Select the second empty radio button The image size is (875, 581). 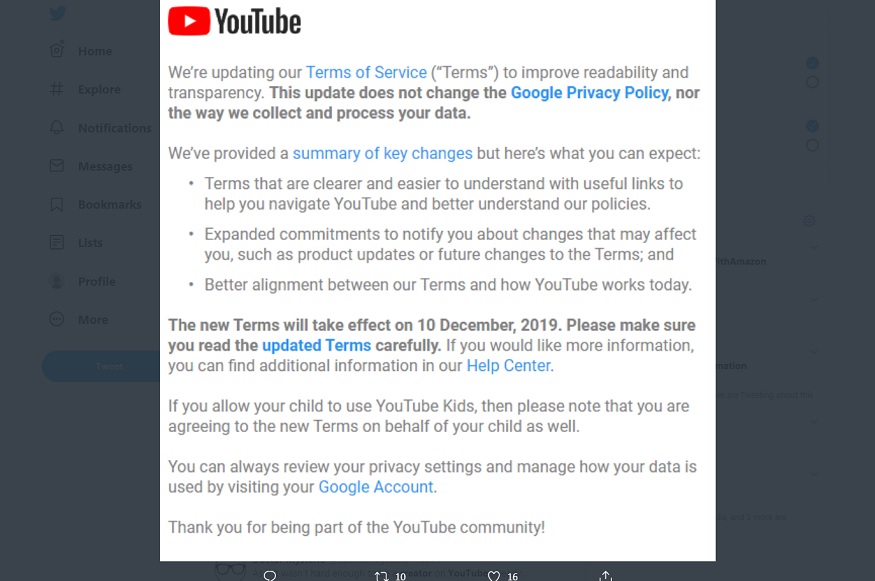point(813,145)
